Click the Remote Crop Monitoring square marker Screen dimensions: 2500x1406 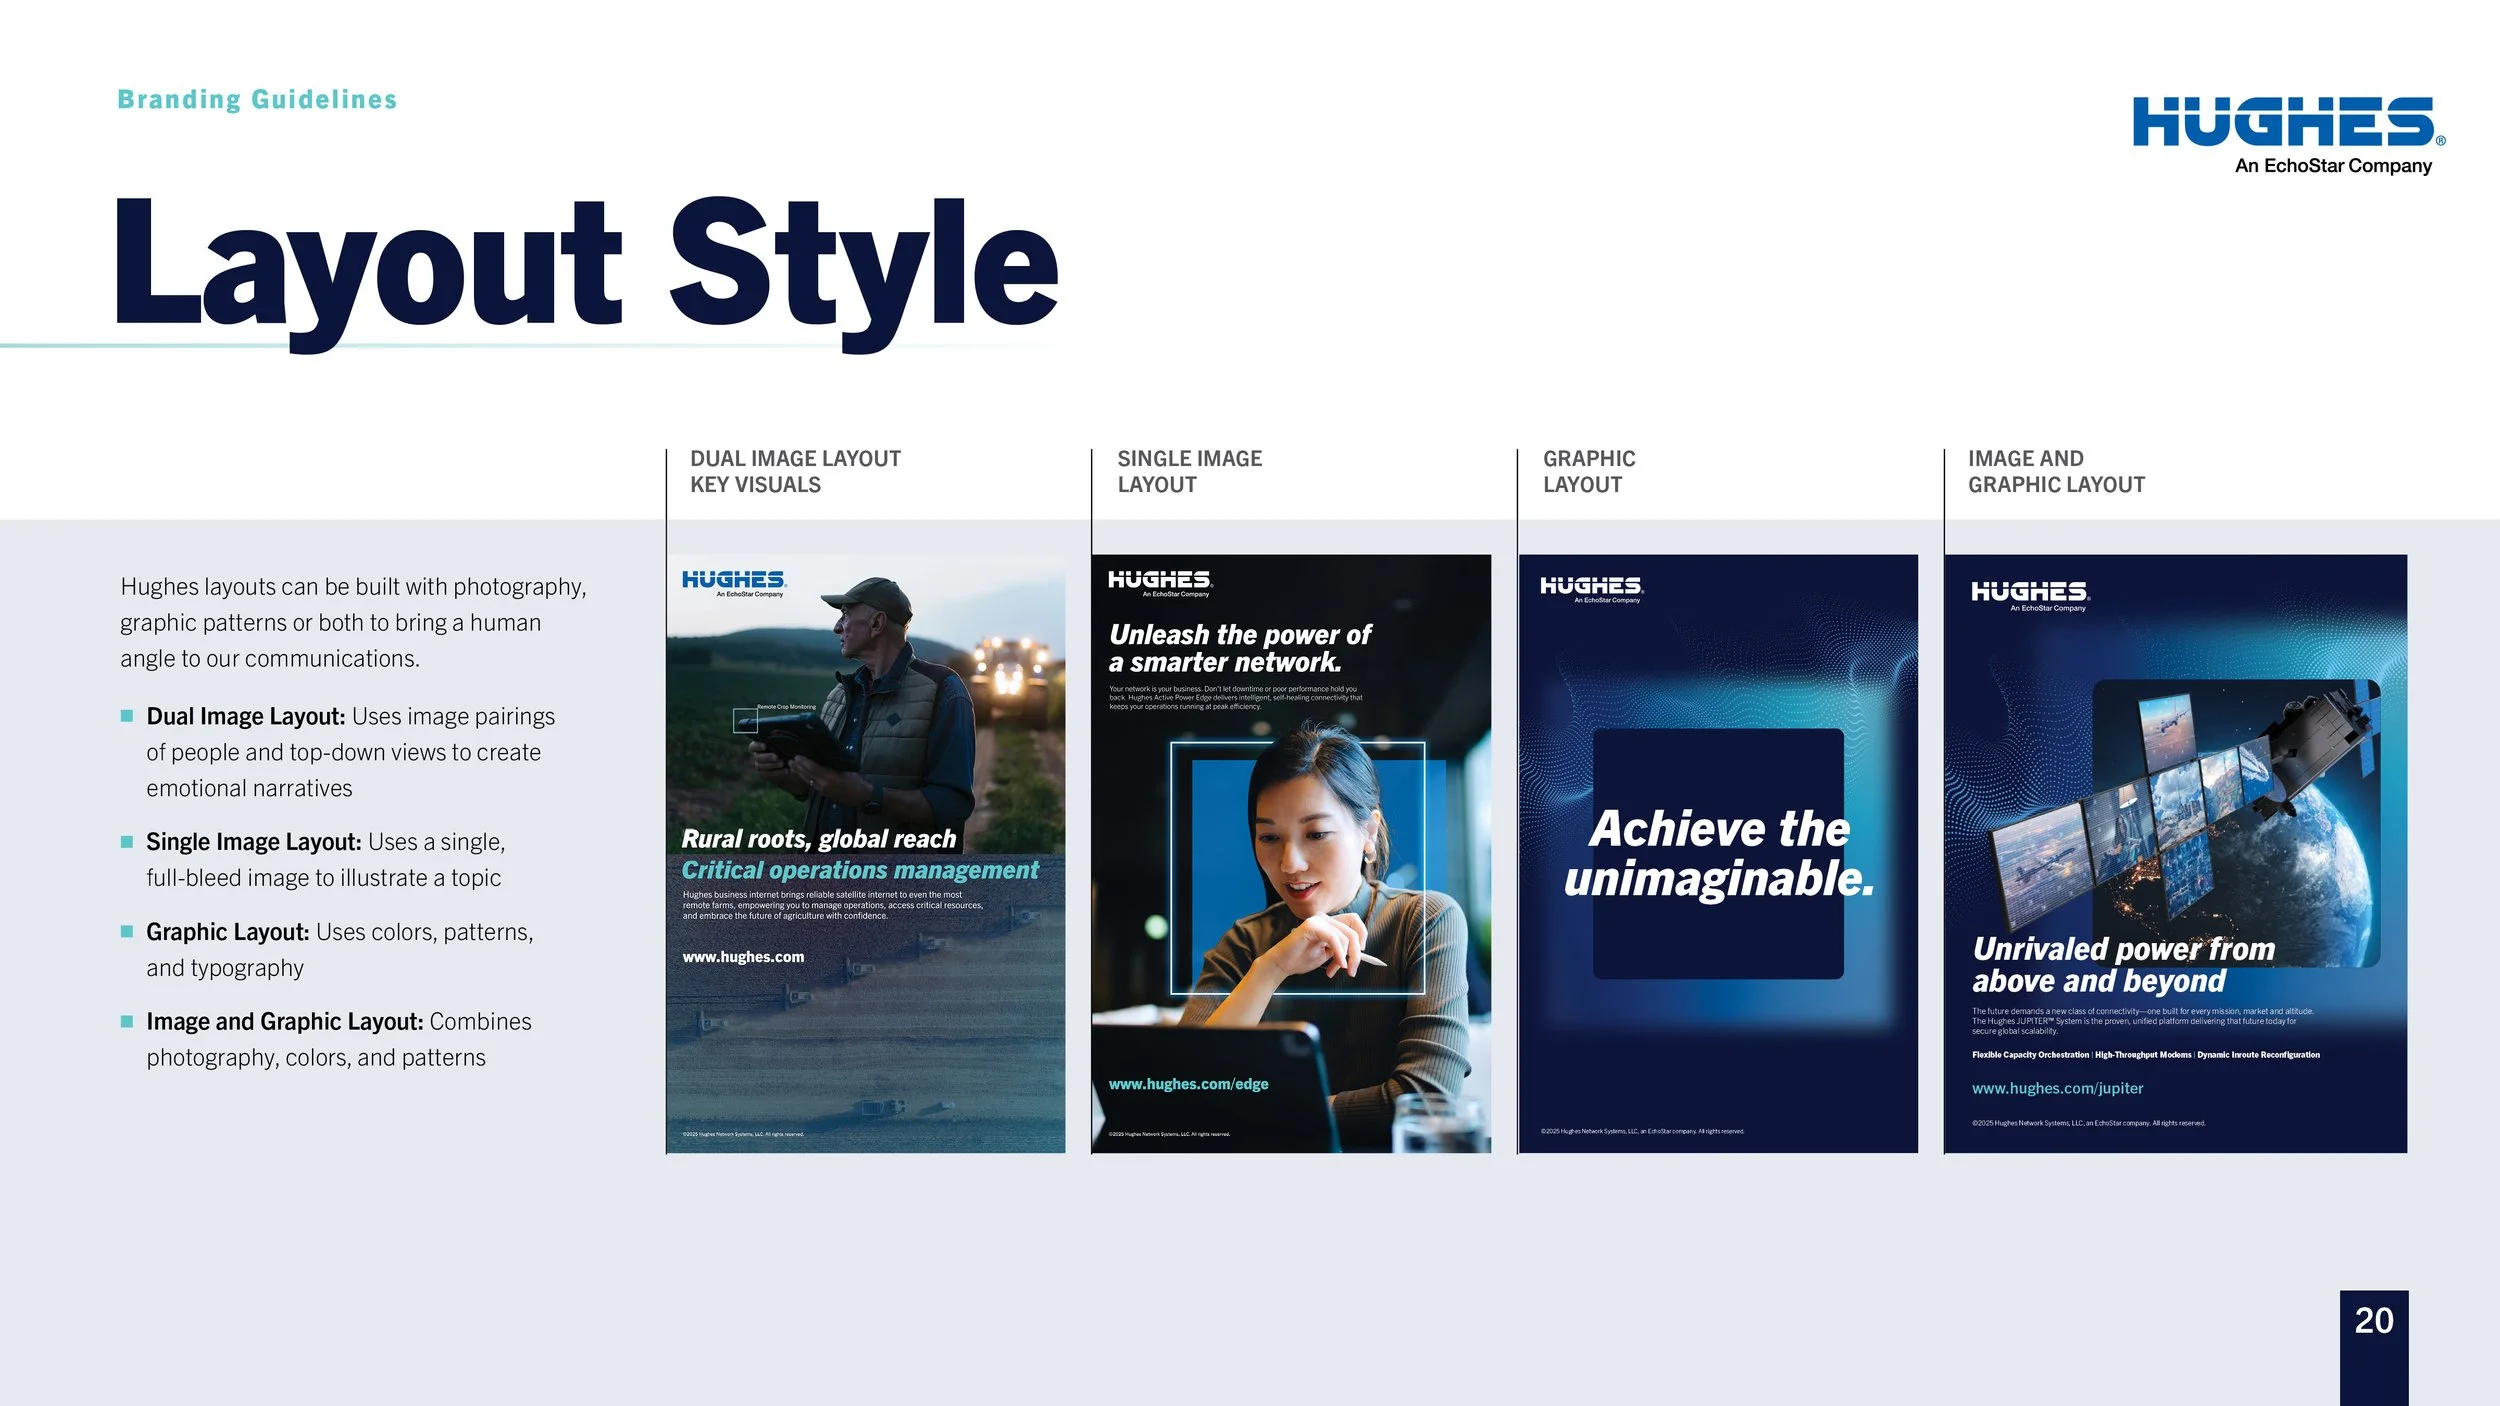(745, 720)
